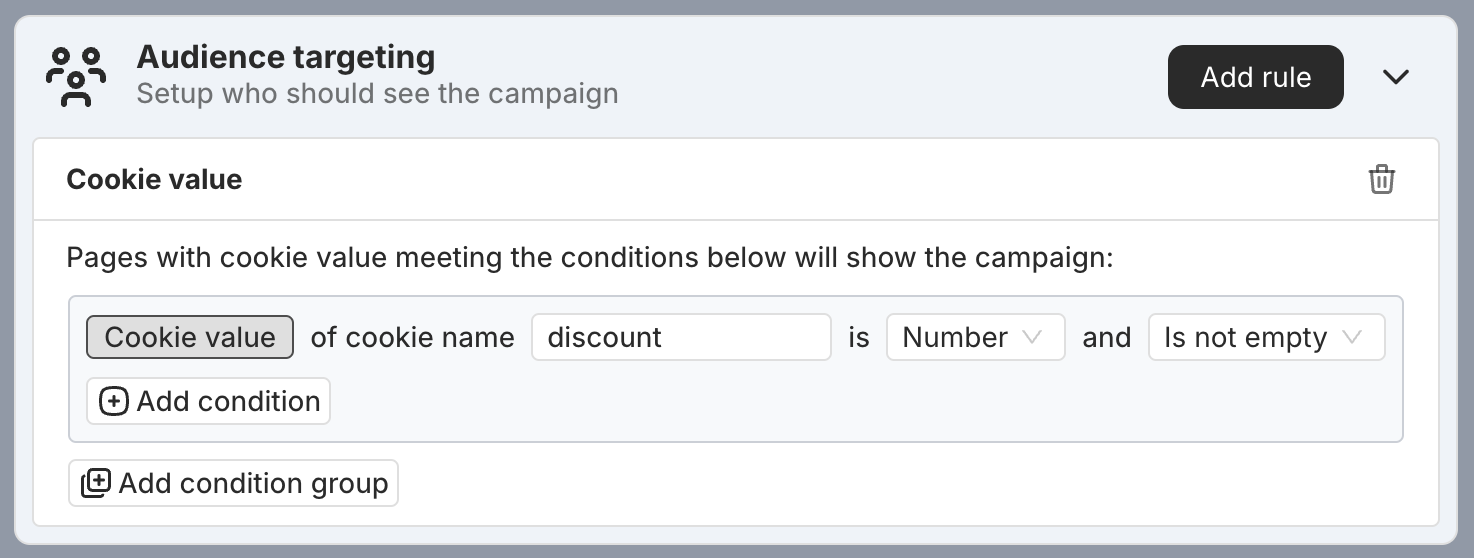Open the Is not empty operator dropdown

pyautogui.click(x=1266, y=337)
